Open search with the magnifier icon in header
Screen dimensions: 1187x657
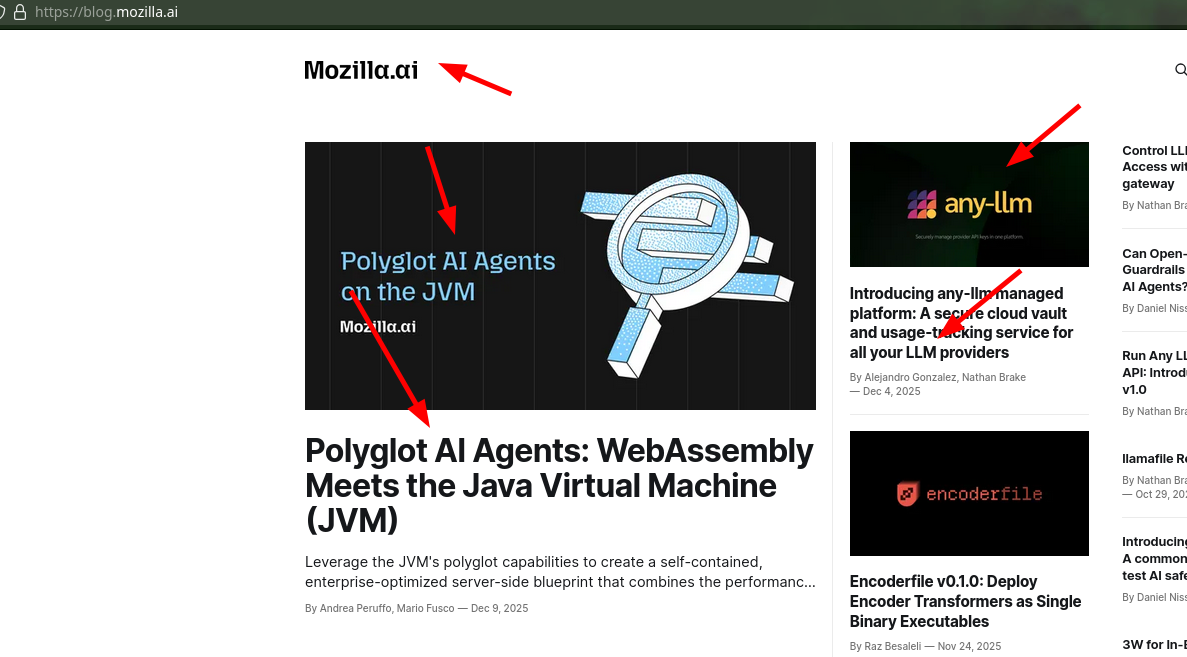point(1180,70)
